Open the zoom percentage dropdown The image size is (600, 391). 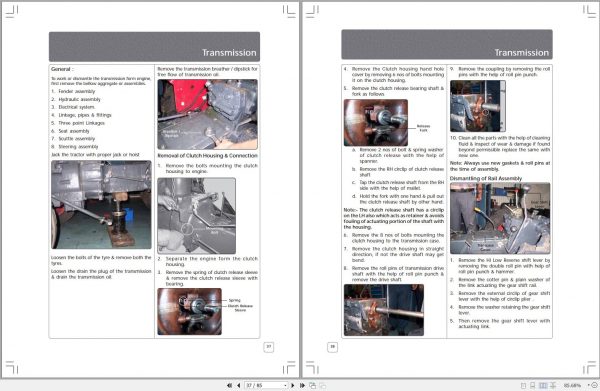589,385
